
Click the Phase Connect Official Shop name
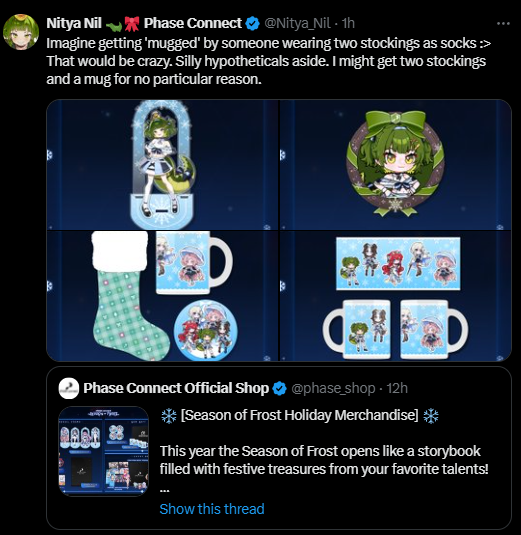176,388
